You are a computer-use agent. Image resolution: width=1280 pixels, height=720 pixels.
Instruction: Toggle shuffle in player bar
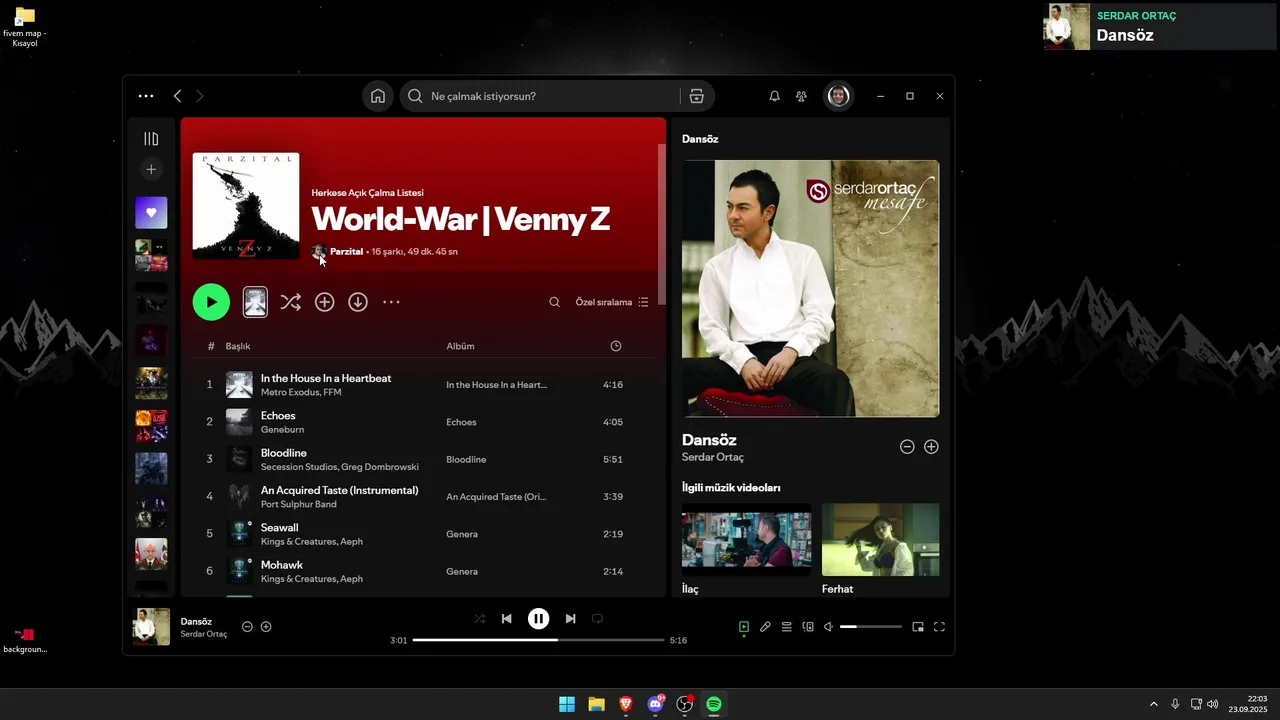point(480,619)
